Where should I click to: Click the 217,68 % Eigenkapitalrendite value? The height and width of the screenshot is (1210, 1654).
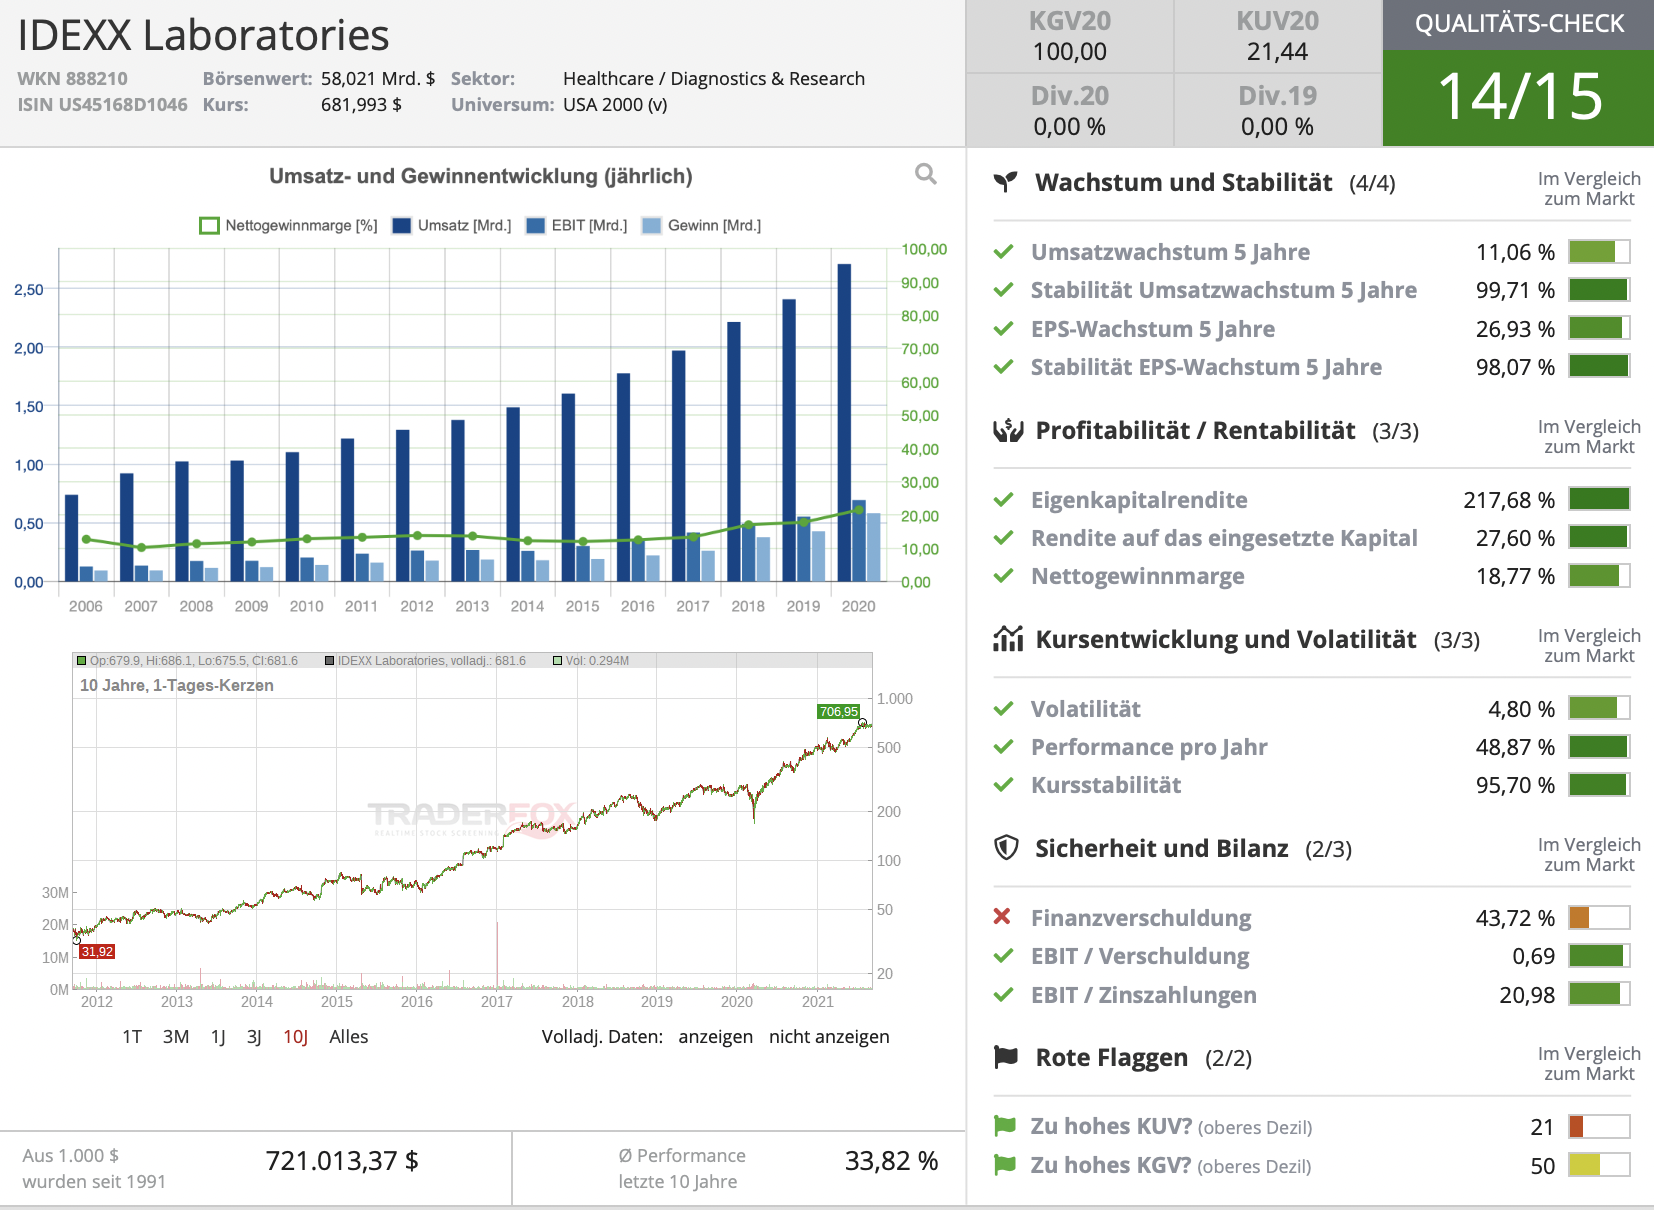point(1509,500)
